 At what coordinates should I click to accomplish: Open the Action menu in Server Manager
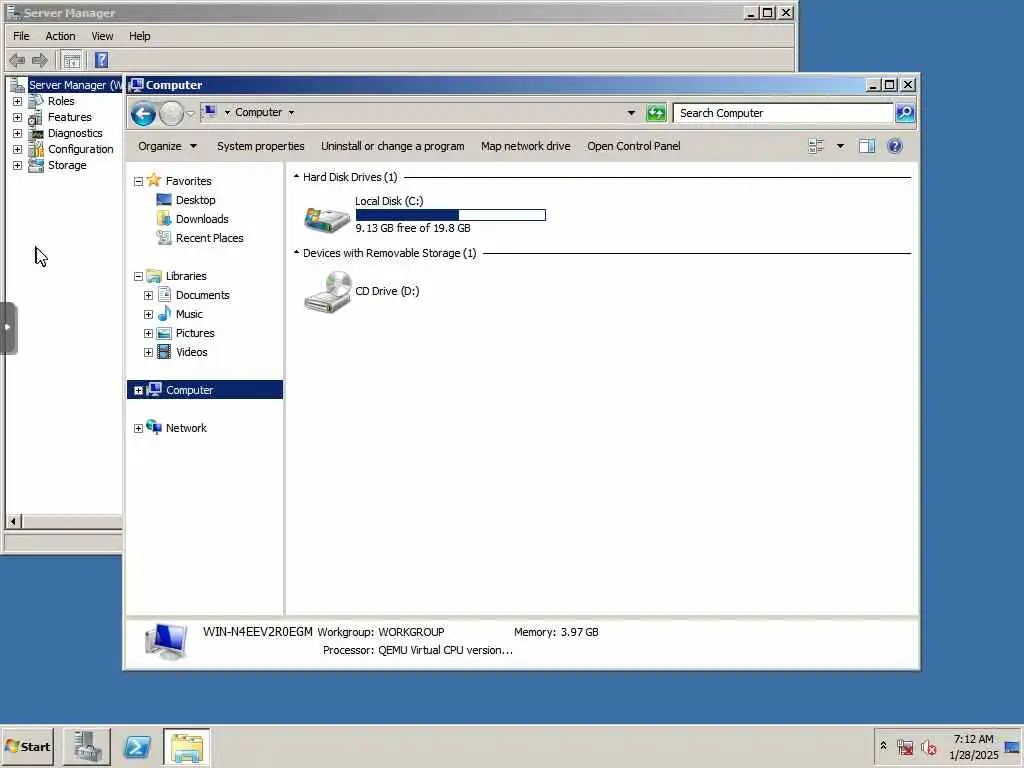coord(60,36)
